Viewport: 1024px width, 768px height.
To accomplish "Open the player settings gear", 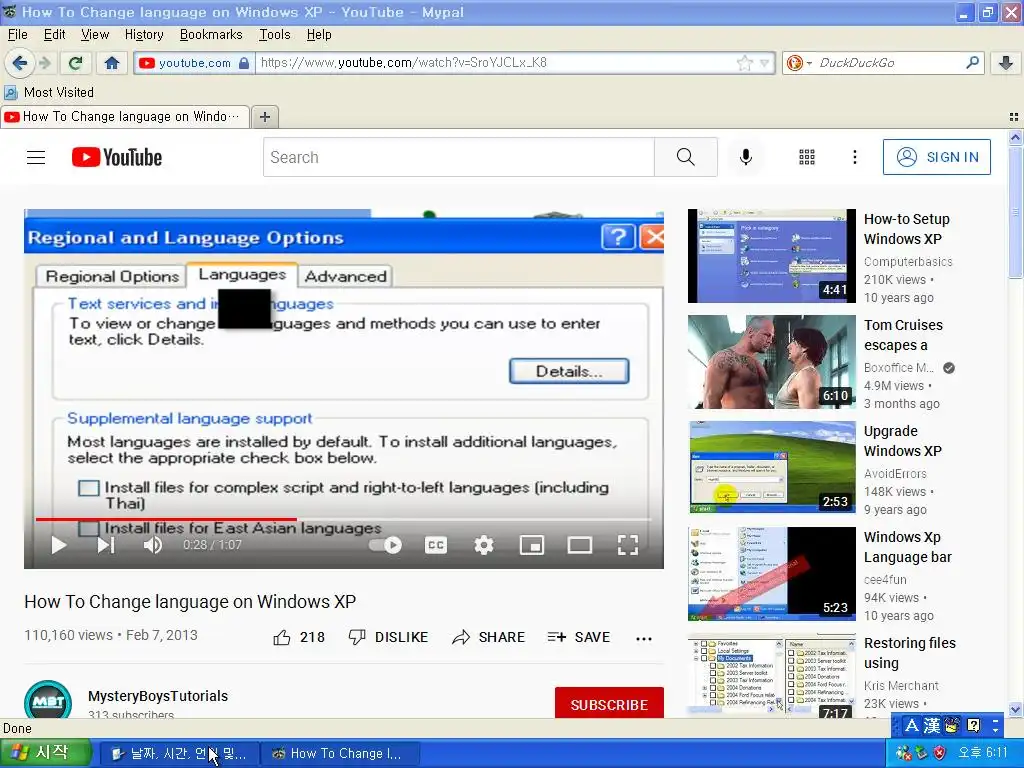I will click(x=483, y=545).
